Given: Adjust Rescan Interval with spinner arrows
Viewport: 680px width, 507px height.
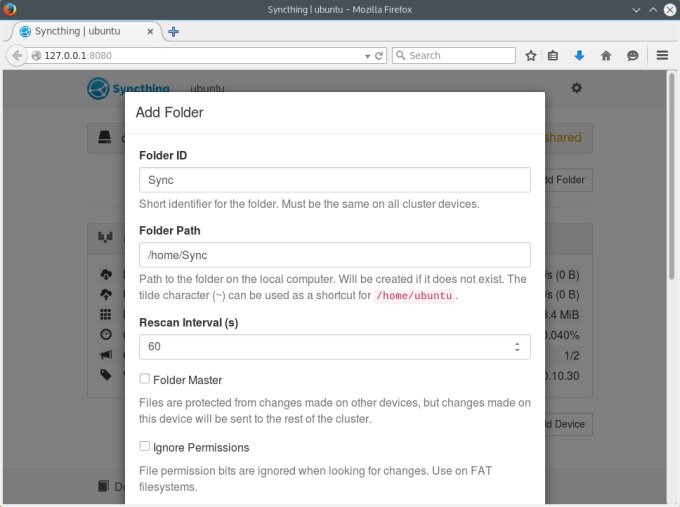Looking at the screenshot, I should [x=517, y=347].
